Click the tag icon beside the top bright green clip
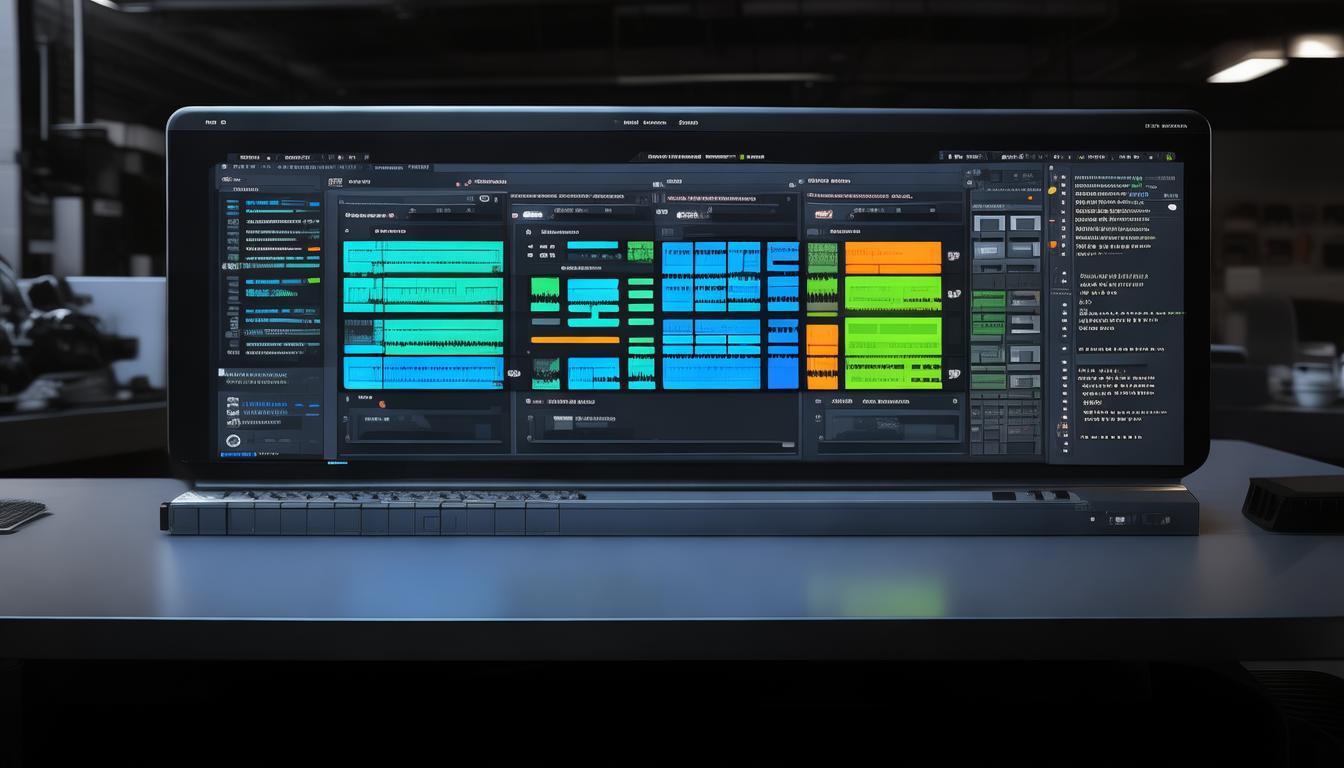Viewport: 1344px width, 768px height. point(952,294)
